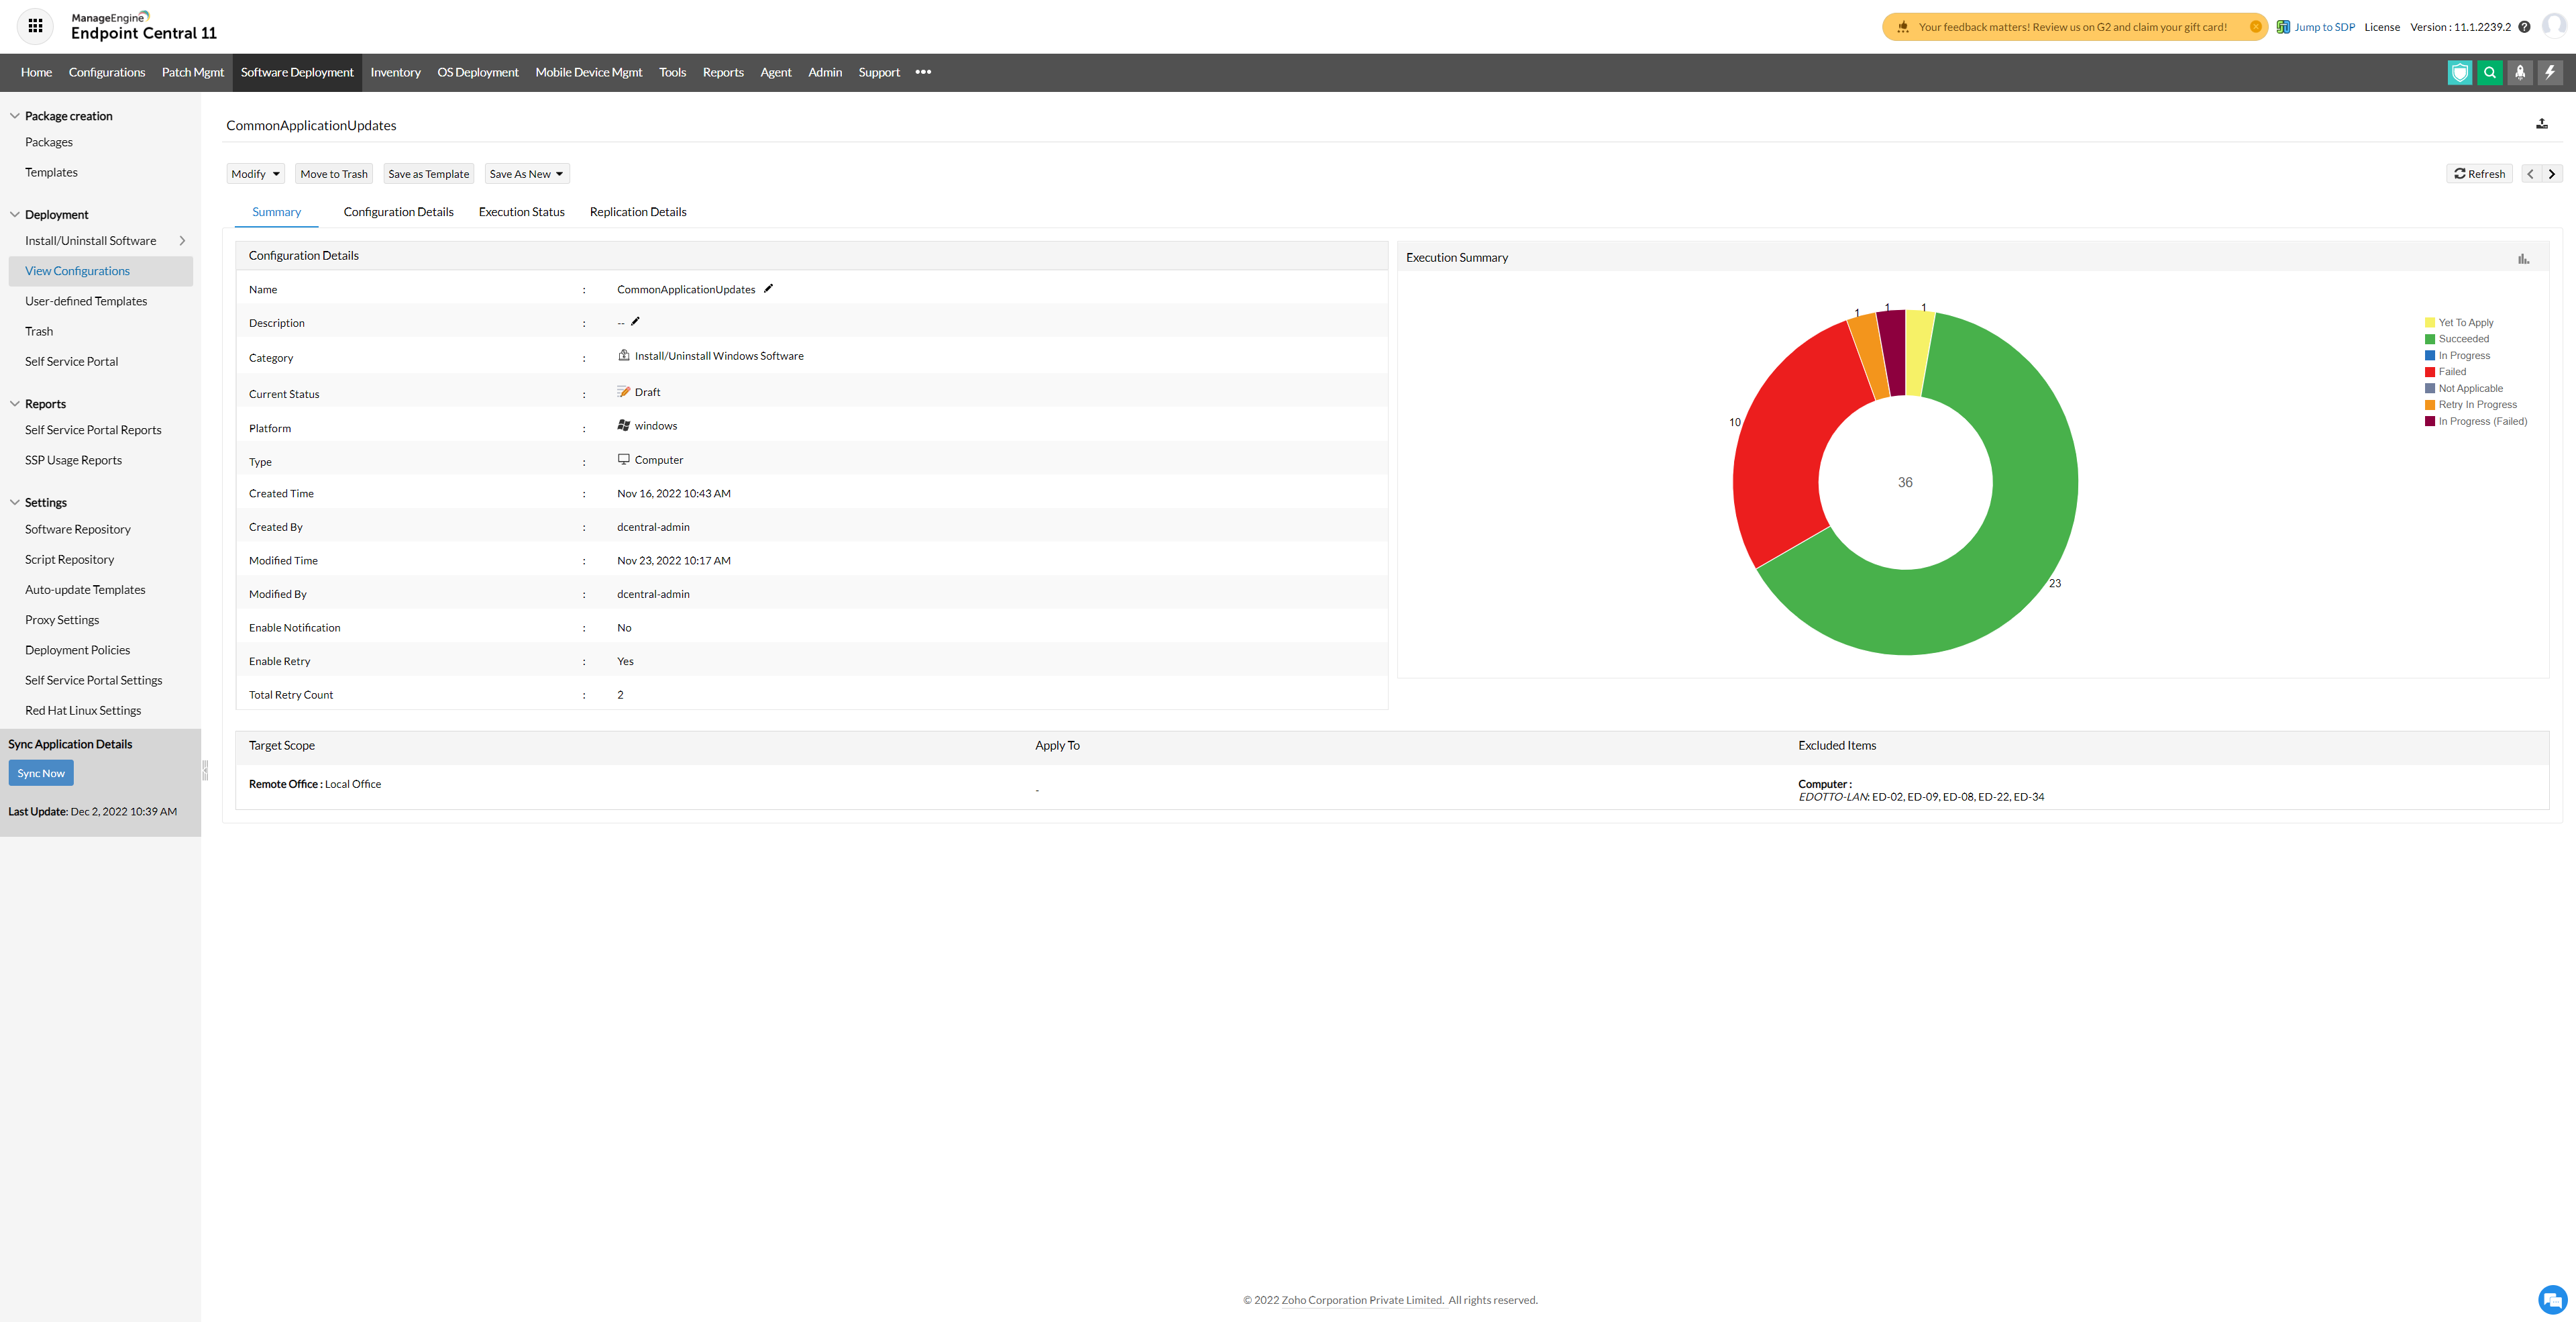The height and width of the screenshot is (1322, 2576).
Task: Click the bar chart icon in Execution Summary
Action: pos(2523,259)
